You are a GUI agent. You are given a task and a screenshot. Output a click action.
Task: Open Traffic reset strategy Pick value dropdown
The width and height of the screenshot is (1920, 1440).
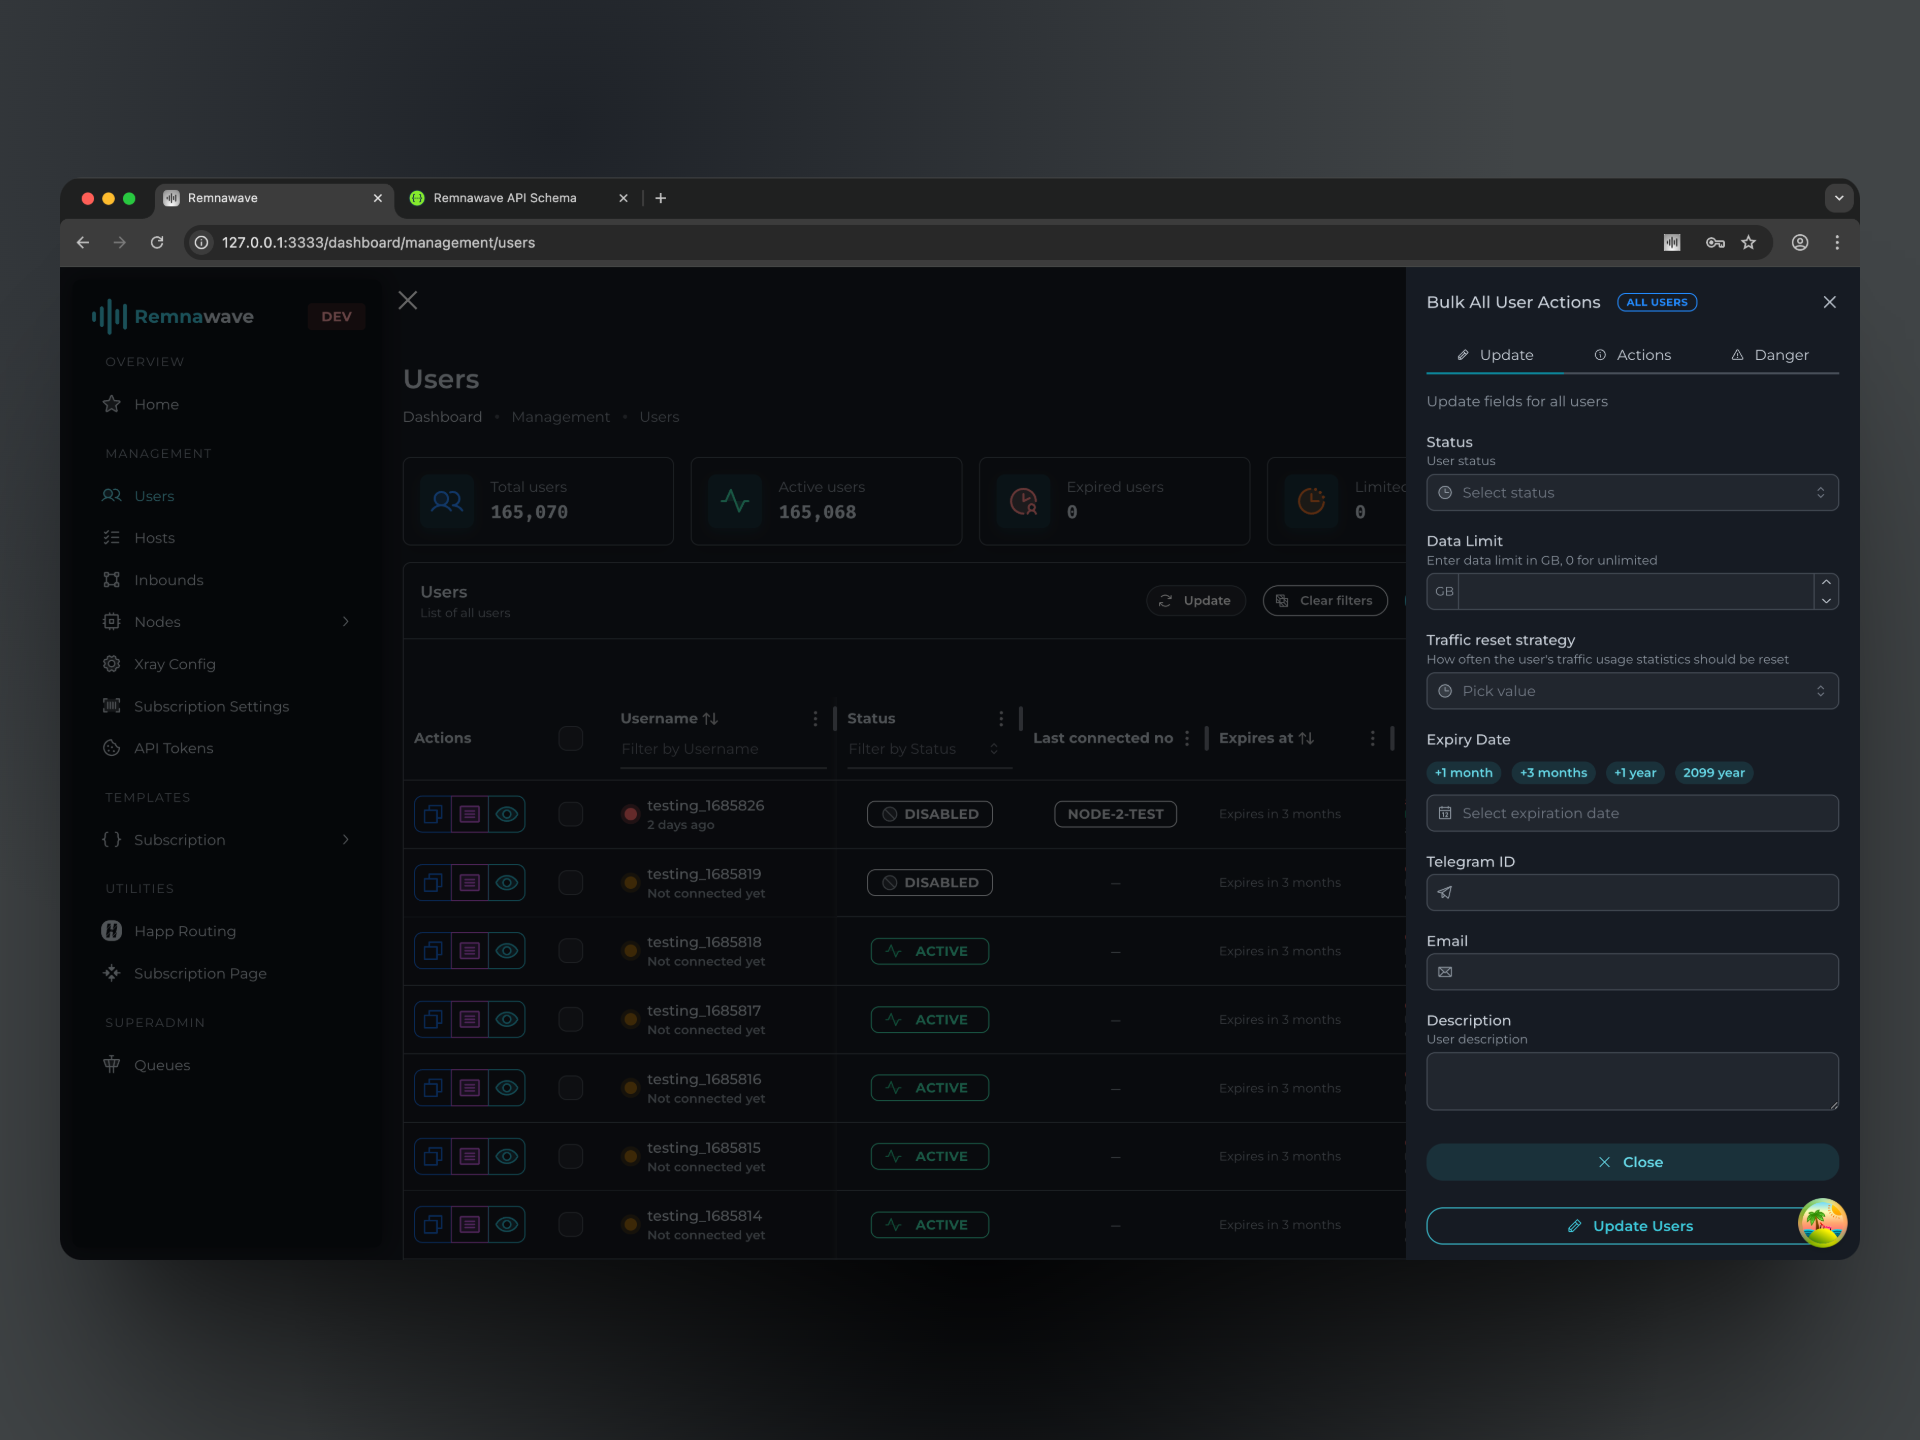1632,691
